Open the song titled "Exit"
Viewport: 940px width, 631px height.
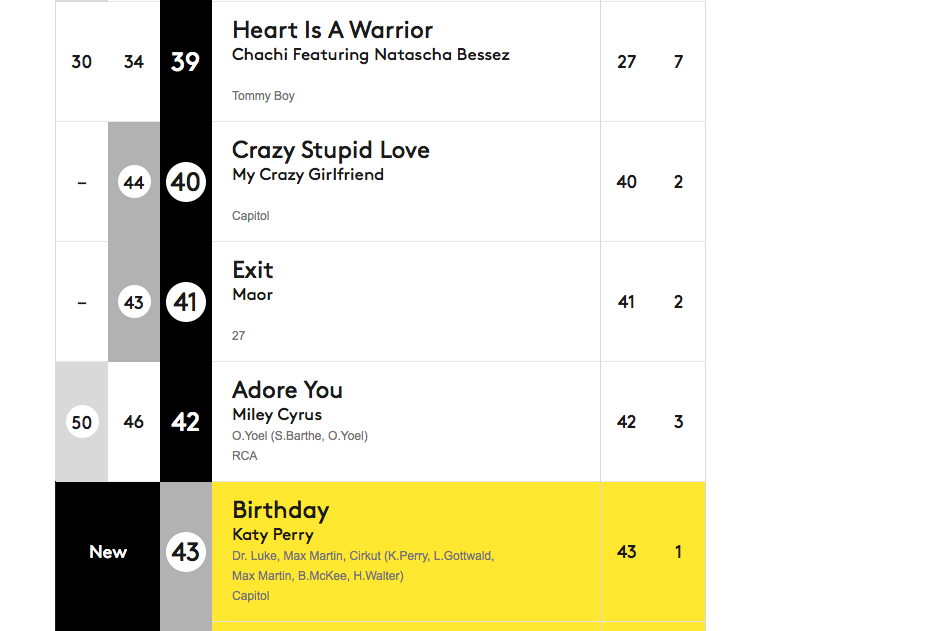[x=253, y=270]
